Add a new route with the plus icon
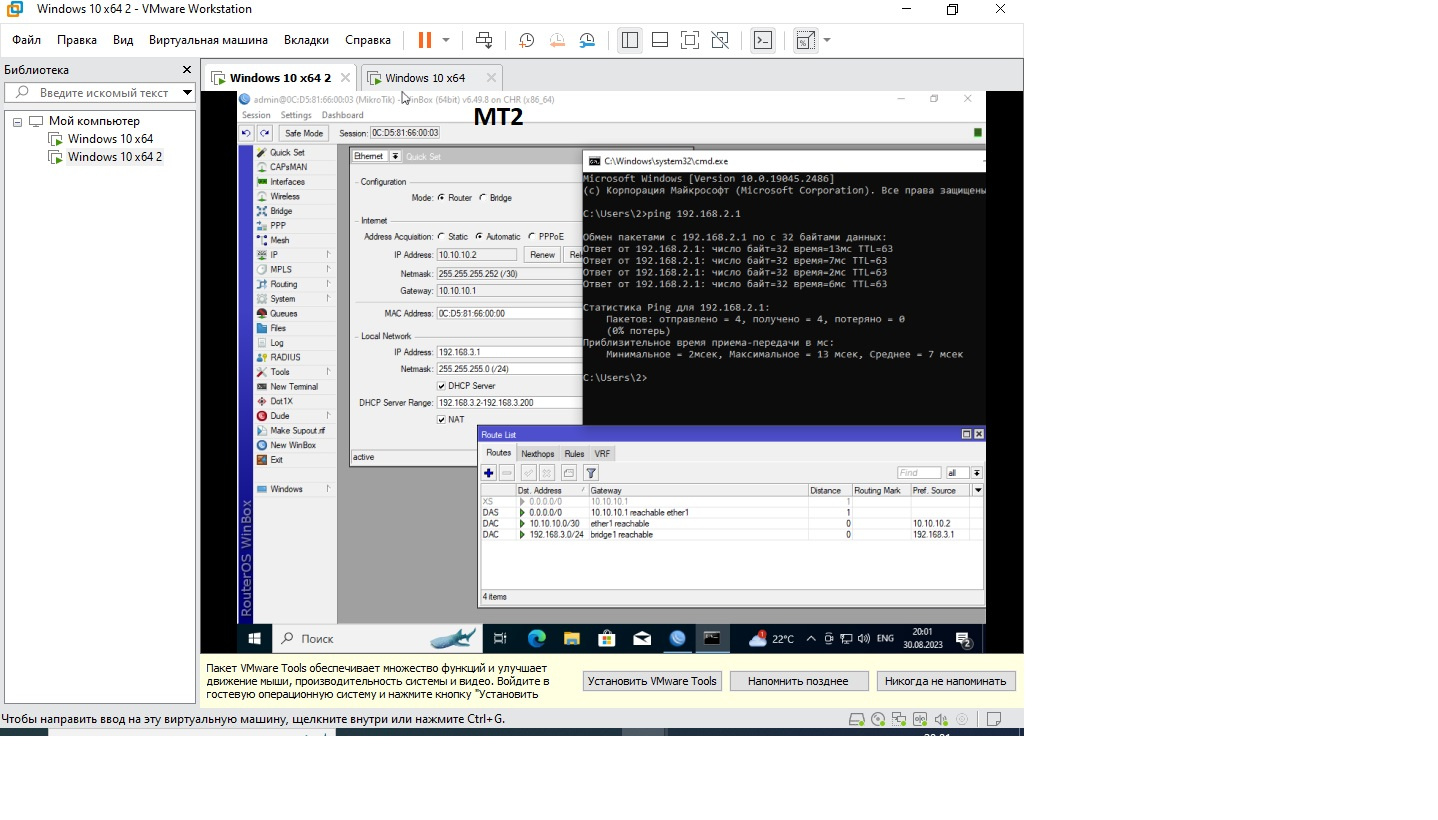 pyautogui.click(x=489, y=473)
